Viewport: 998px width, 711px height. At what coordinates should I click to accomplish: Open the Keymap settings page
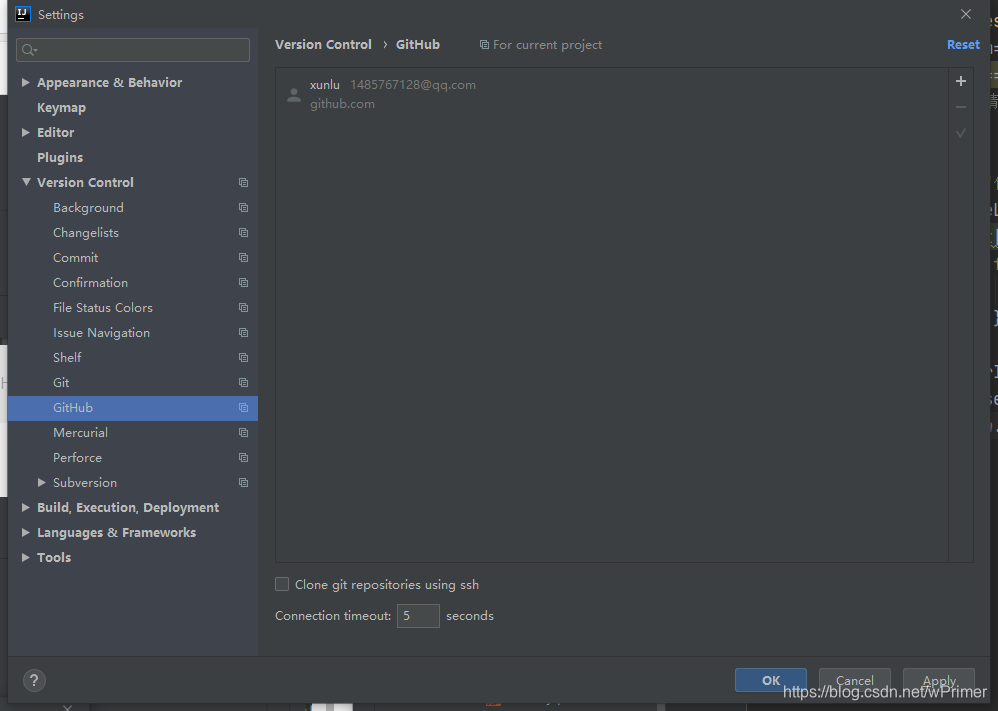pyautogui.click(x=61, y=108)
